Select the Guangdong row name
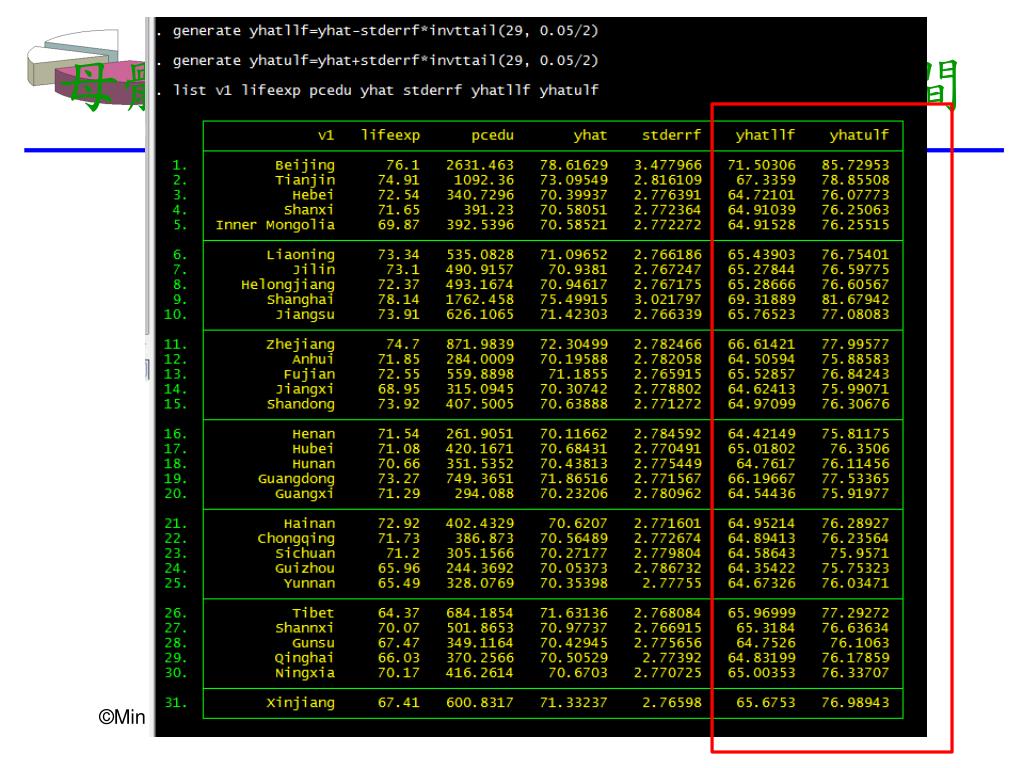Image resolution: width=1024 pixels, height=768 pixels. 296,479
